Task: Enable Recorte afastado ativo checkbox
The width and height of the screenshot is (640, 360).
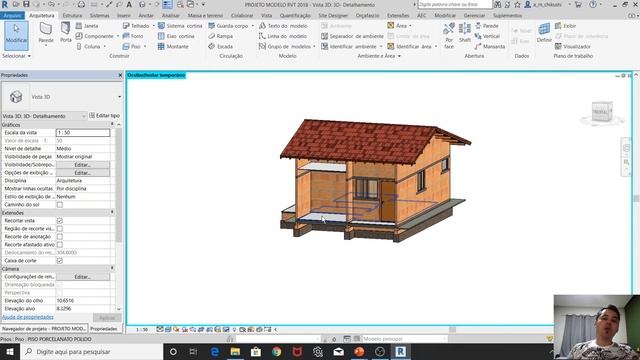Action: [60, 244]
